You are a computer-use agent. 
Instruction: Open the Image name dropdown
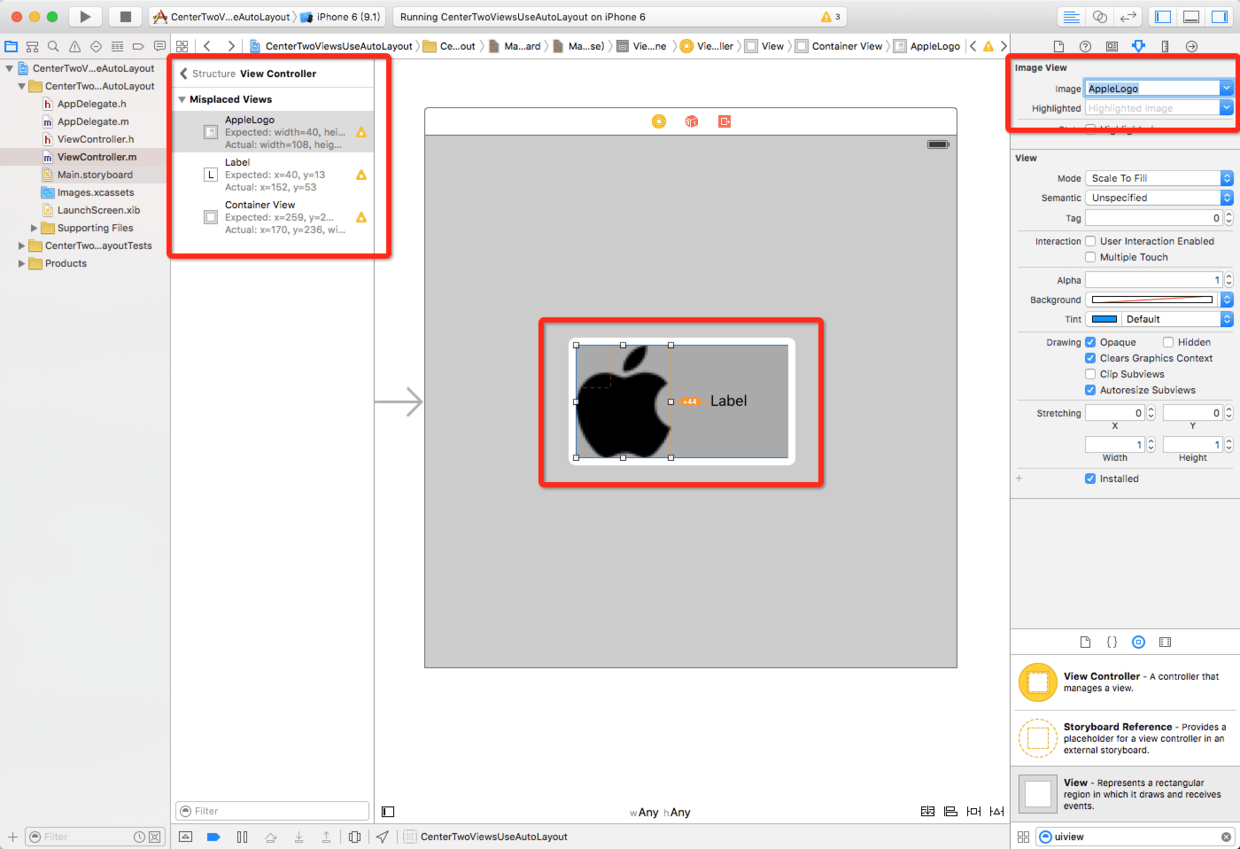click(1227, 88)
